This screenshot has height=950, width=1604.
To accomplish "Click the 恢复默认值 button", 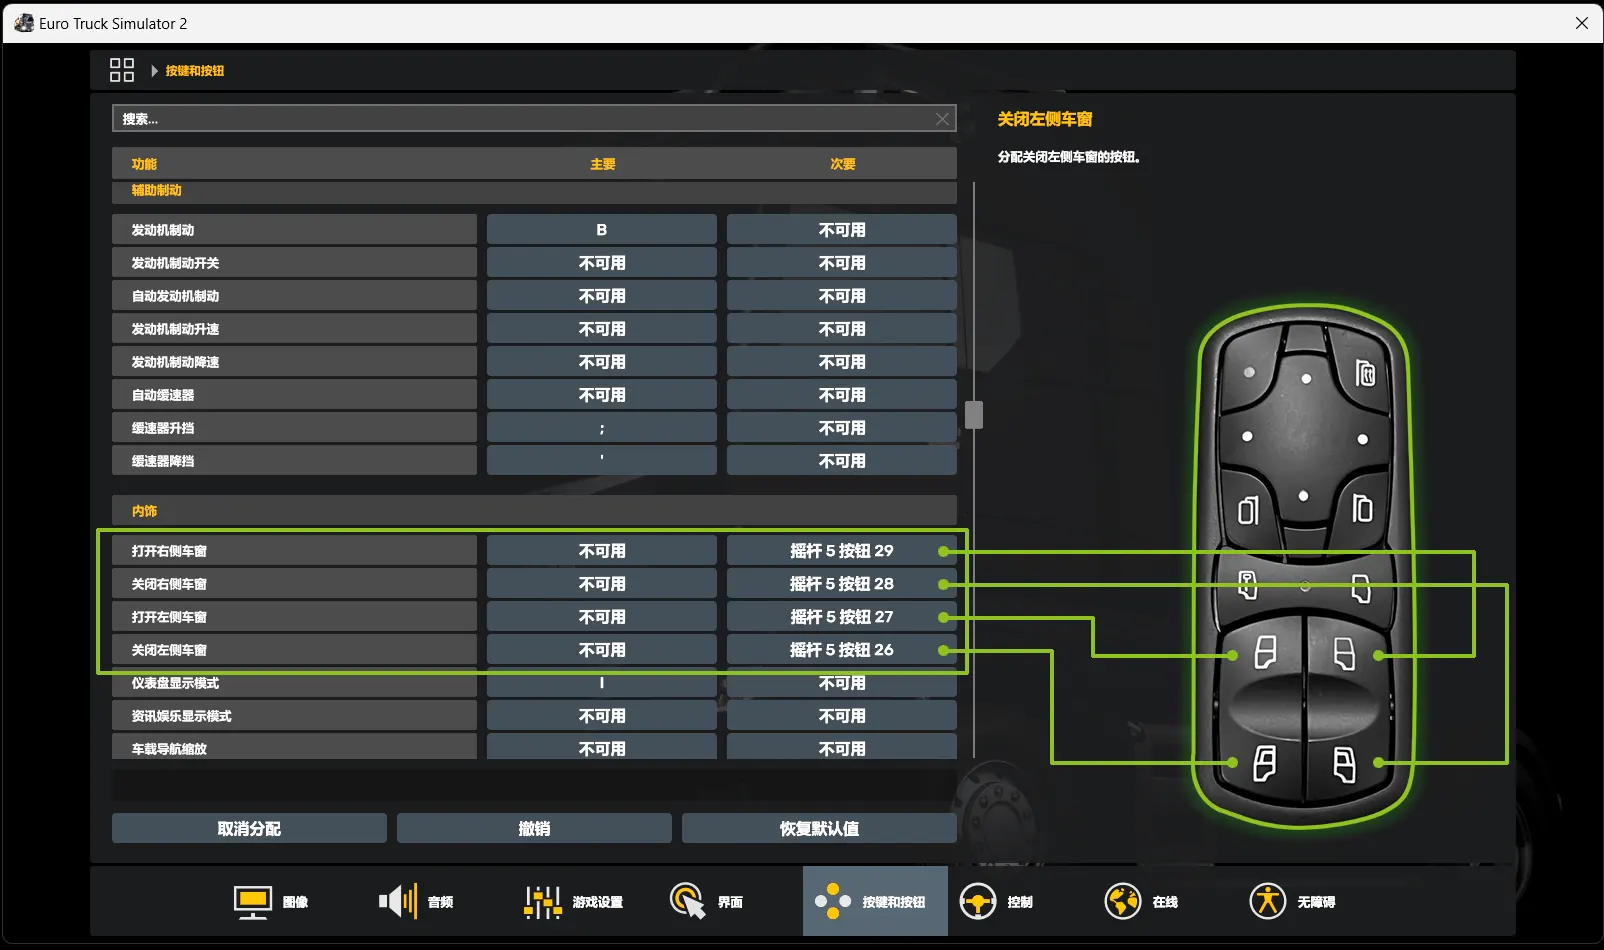I will pyautogui.click(x=819, y=828).
